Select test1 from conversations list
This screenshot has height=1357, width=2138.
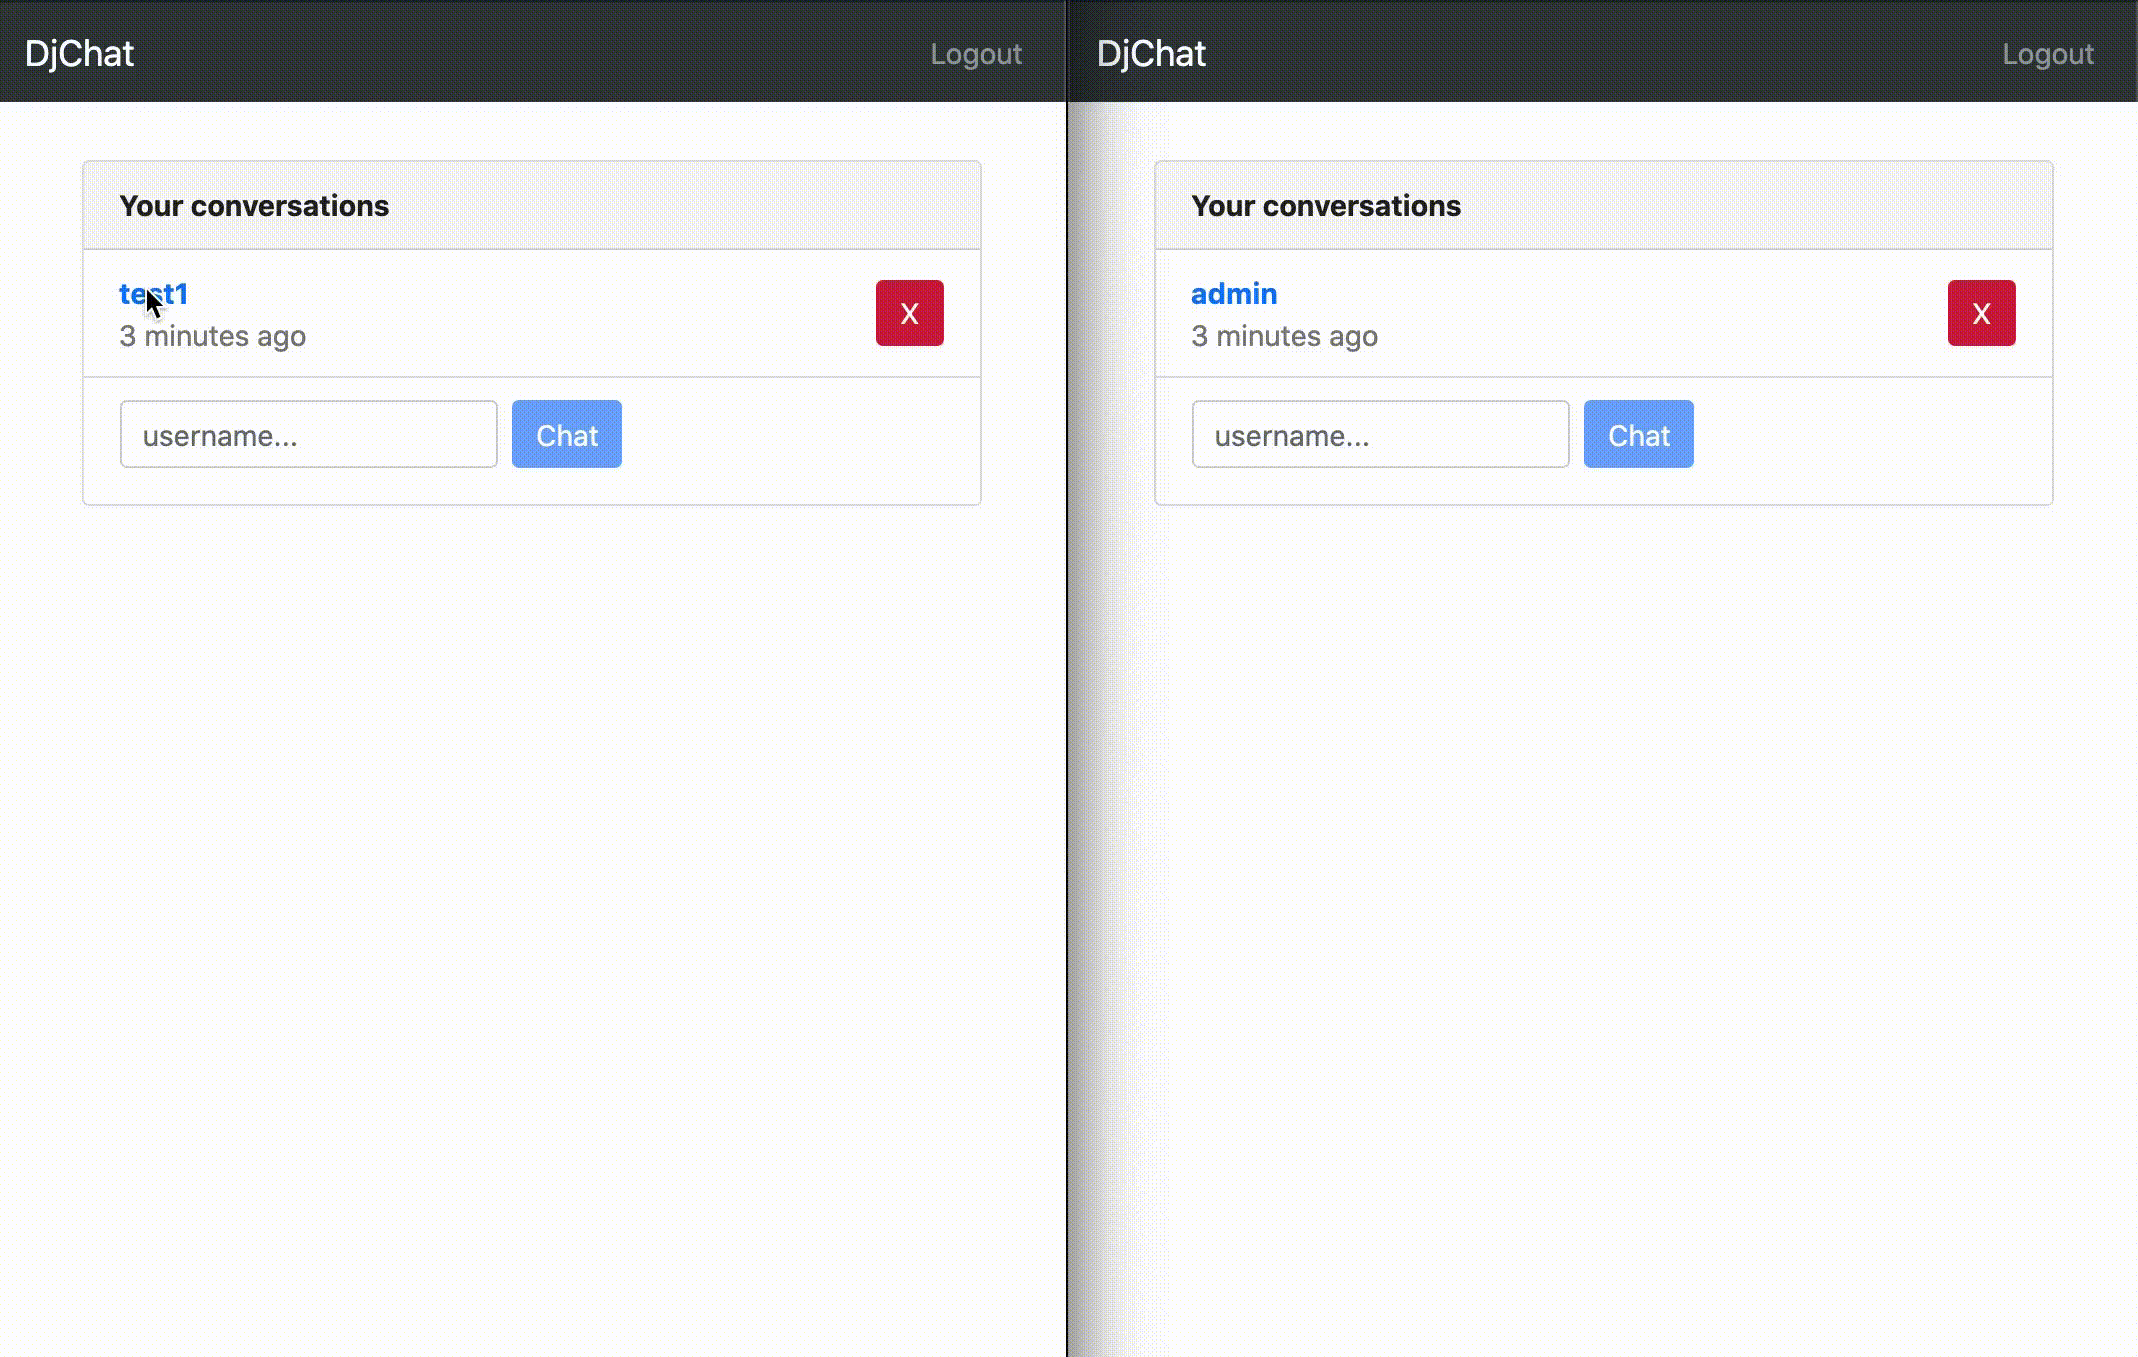click(153, 294)
